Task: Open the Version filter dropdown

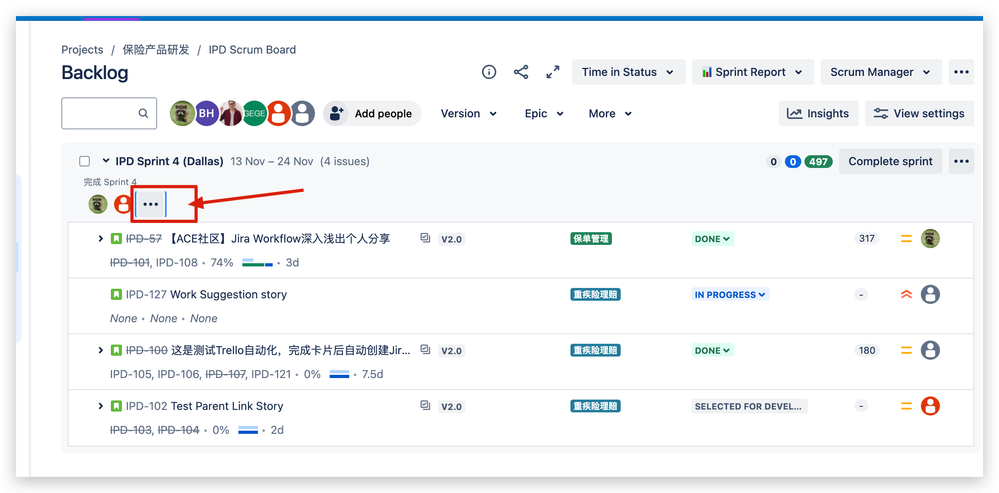Action: point(469,113)
